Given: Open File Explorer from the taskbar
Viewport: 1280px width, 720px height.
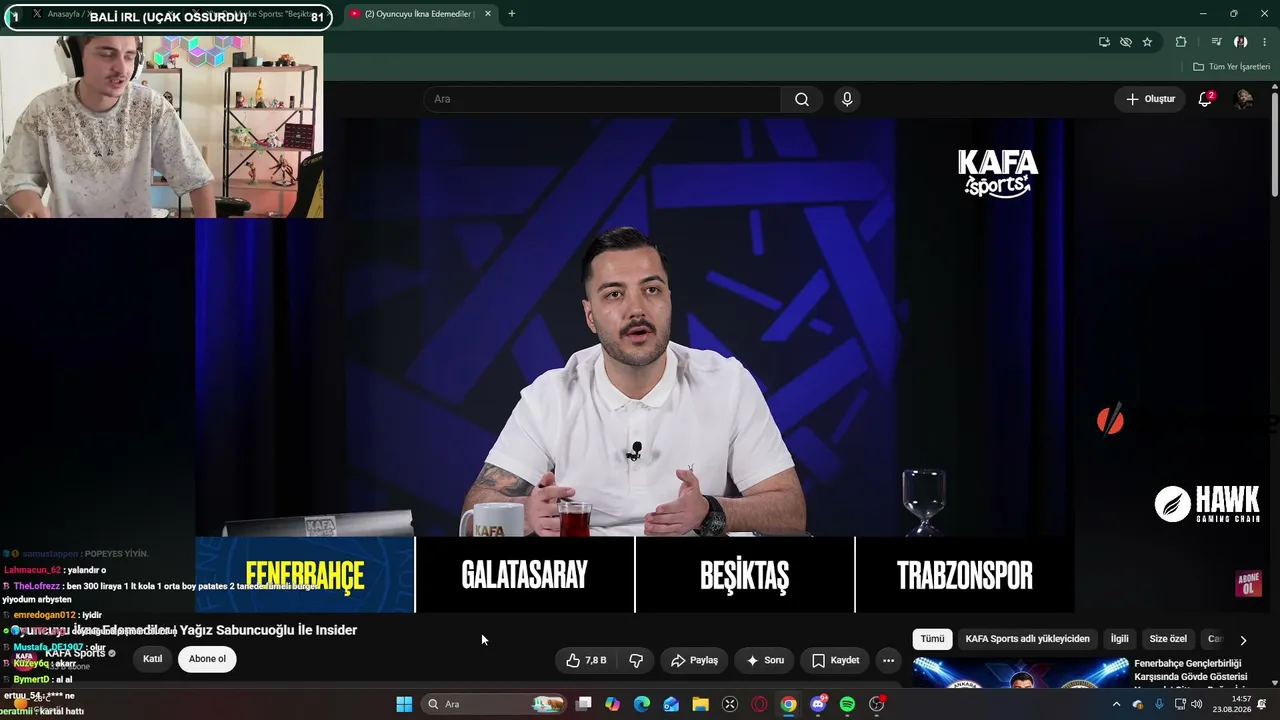Looking at the screenshot, I should click(x=701, y=704).
